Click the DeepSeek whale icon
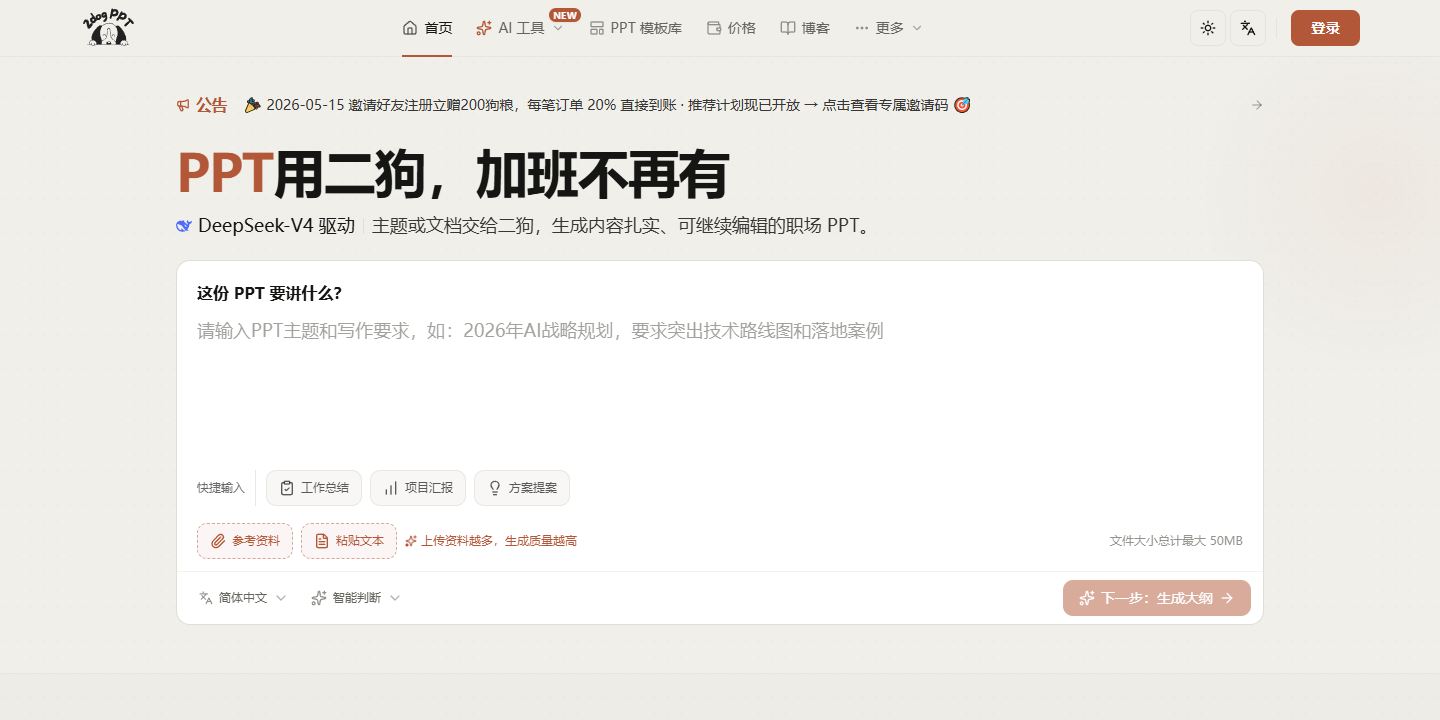 [184, 226]
